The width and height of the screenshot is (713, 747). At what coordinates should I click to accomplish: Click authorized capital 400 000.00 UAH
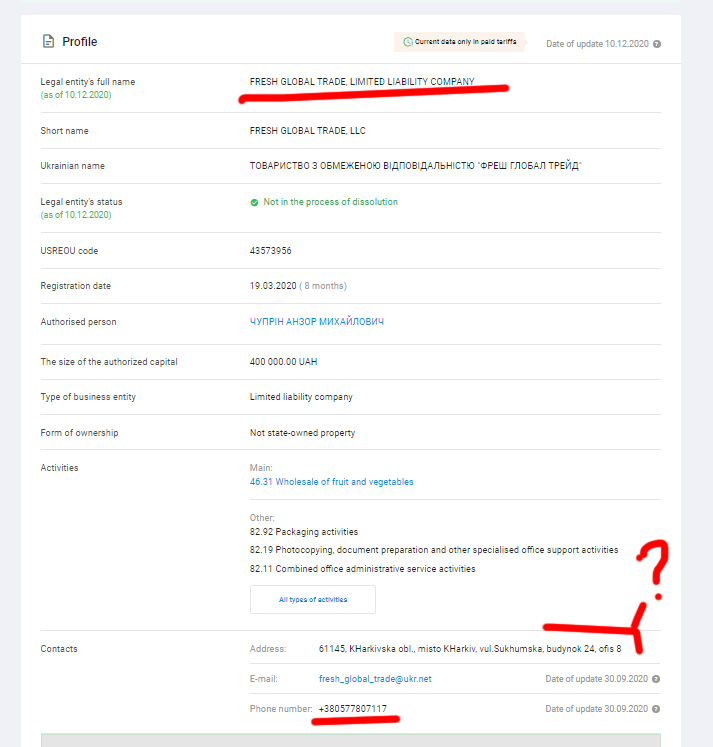tap(283, 362)
